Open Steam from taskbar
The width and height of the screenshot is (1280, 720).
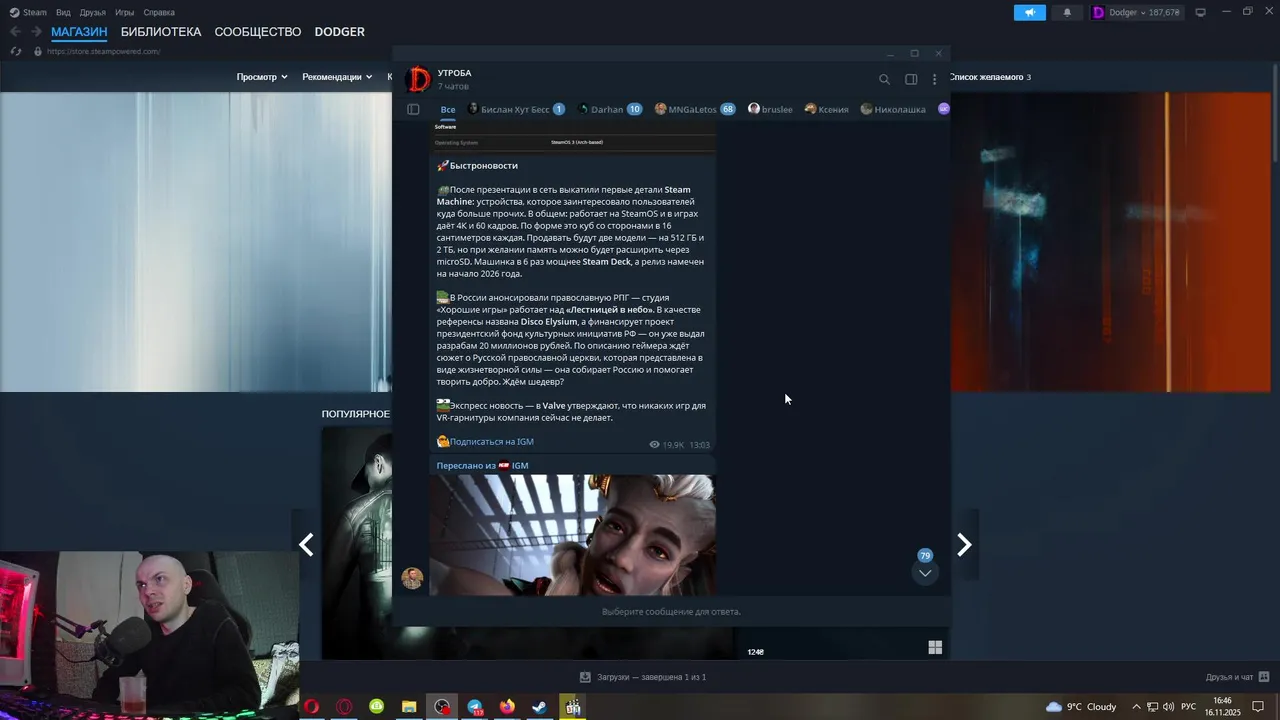pos(539,707)
